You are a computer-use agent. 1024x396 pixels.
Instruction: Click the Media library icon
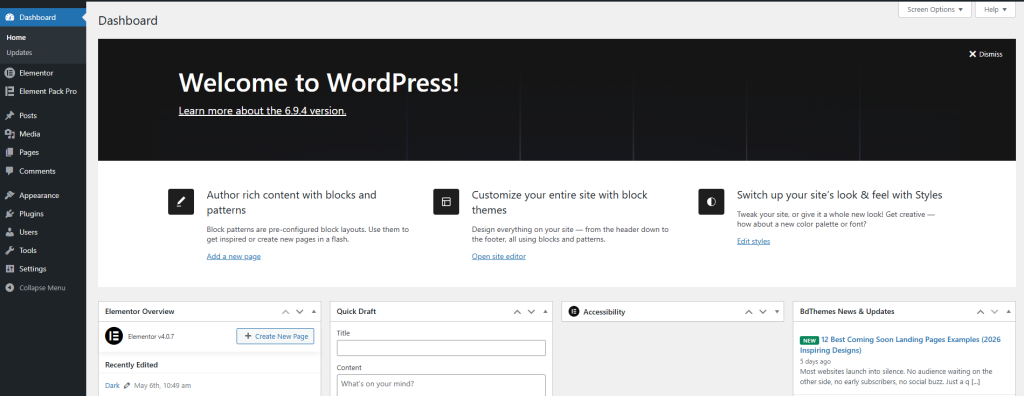click(x=10, y=134)
